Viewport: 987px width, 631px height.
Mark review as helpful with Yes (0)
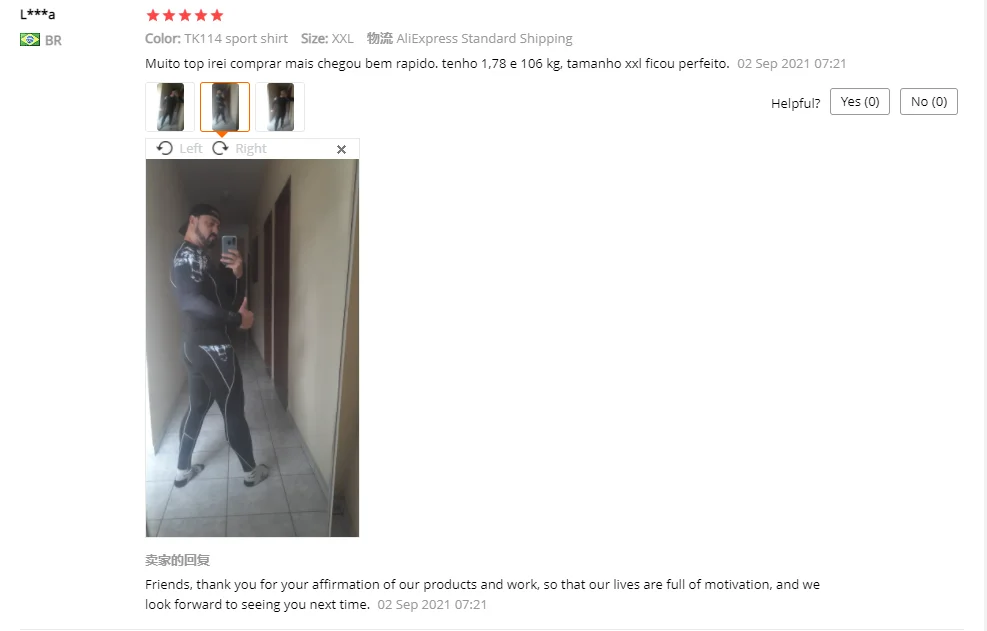click(x=859, y=101)
